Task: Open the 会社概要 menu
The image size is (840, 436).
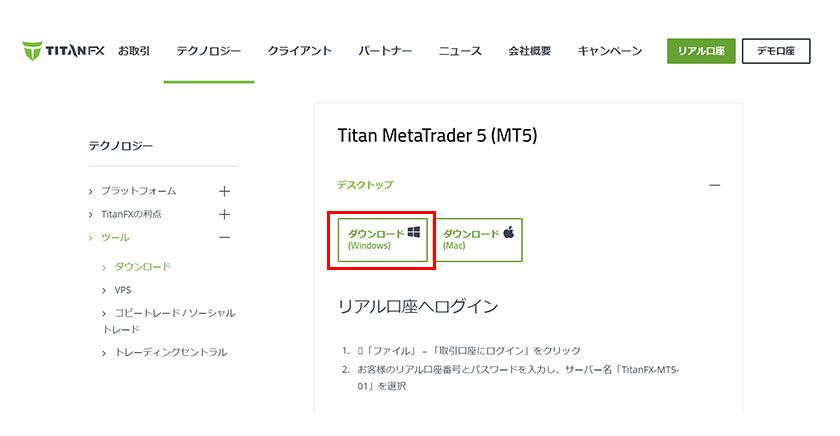Action: [530, 51]
